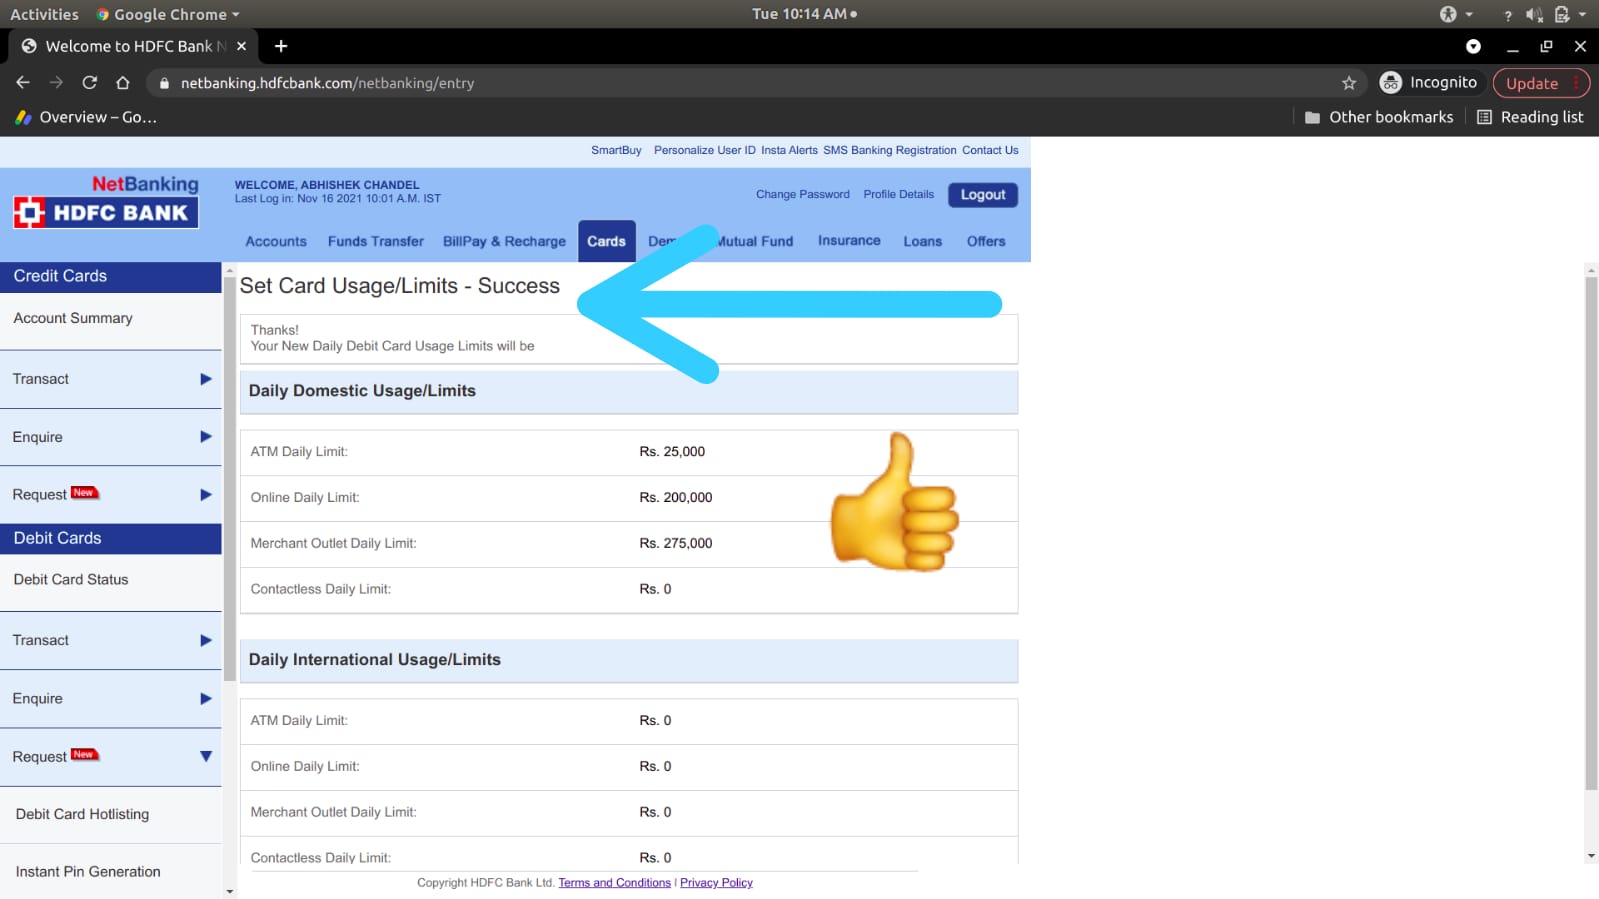Click the HDFC Bank NetBanking logo
Image resolution: width=1599 pixels, height=899 pixels.
coord(106,201)
